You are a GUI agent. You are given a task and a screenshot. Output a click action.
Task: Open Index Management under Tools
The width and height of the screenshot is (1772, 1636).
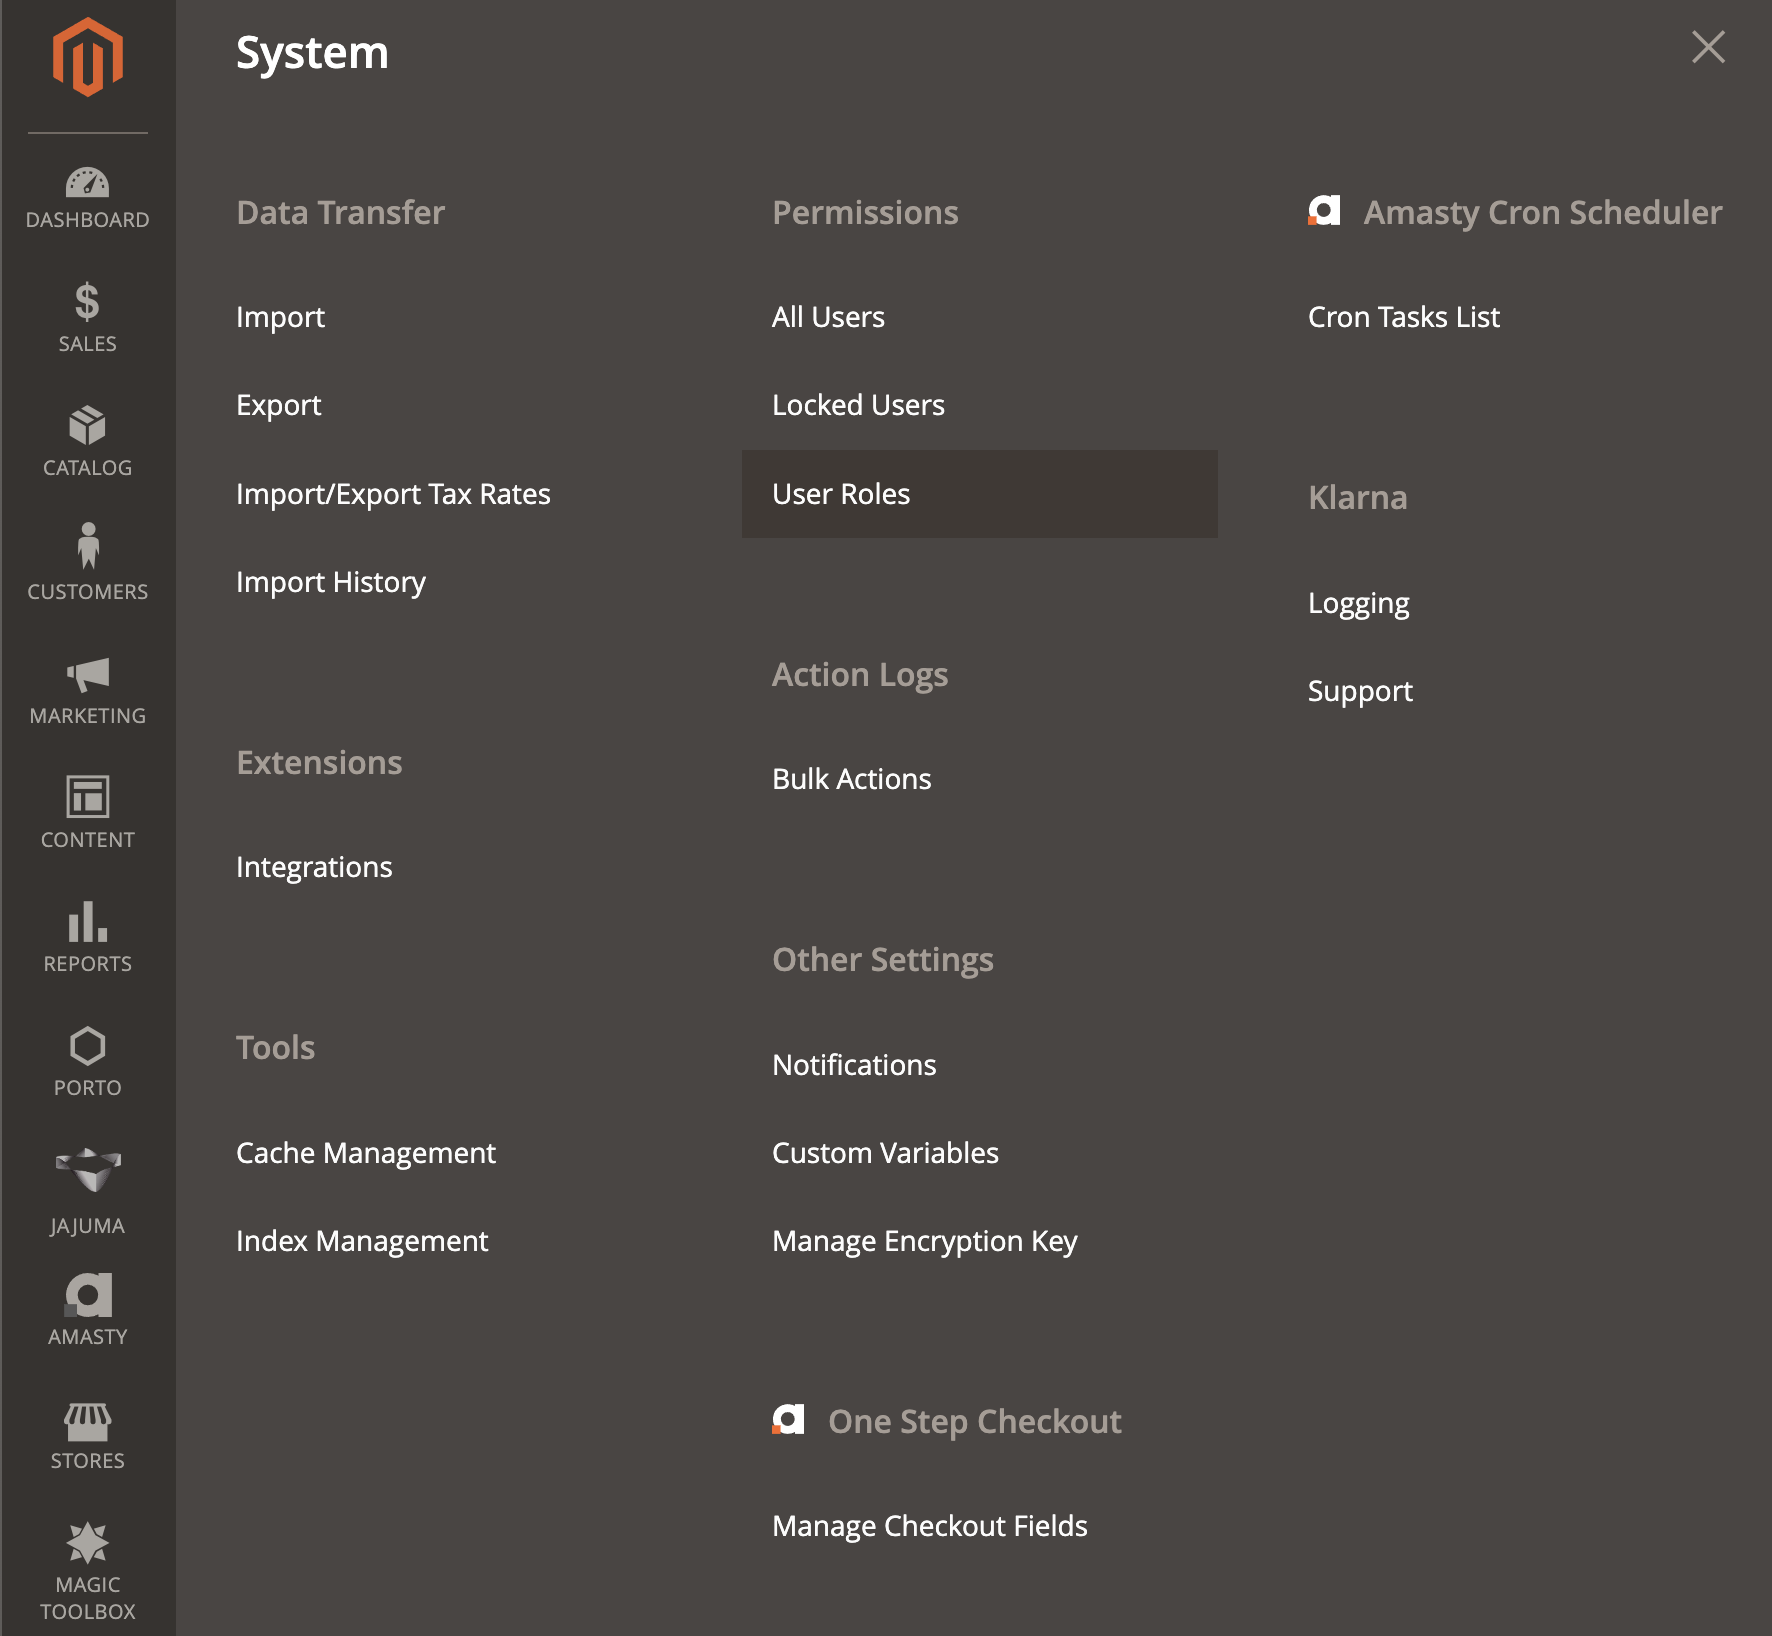[x=362, y=1241]
